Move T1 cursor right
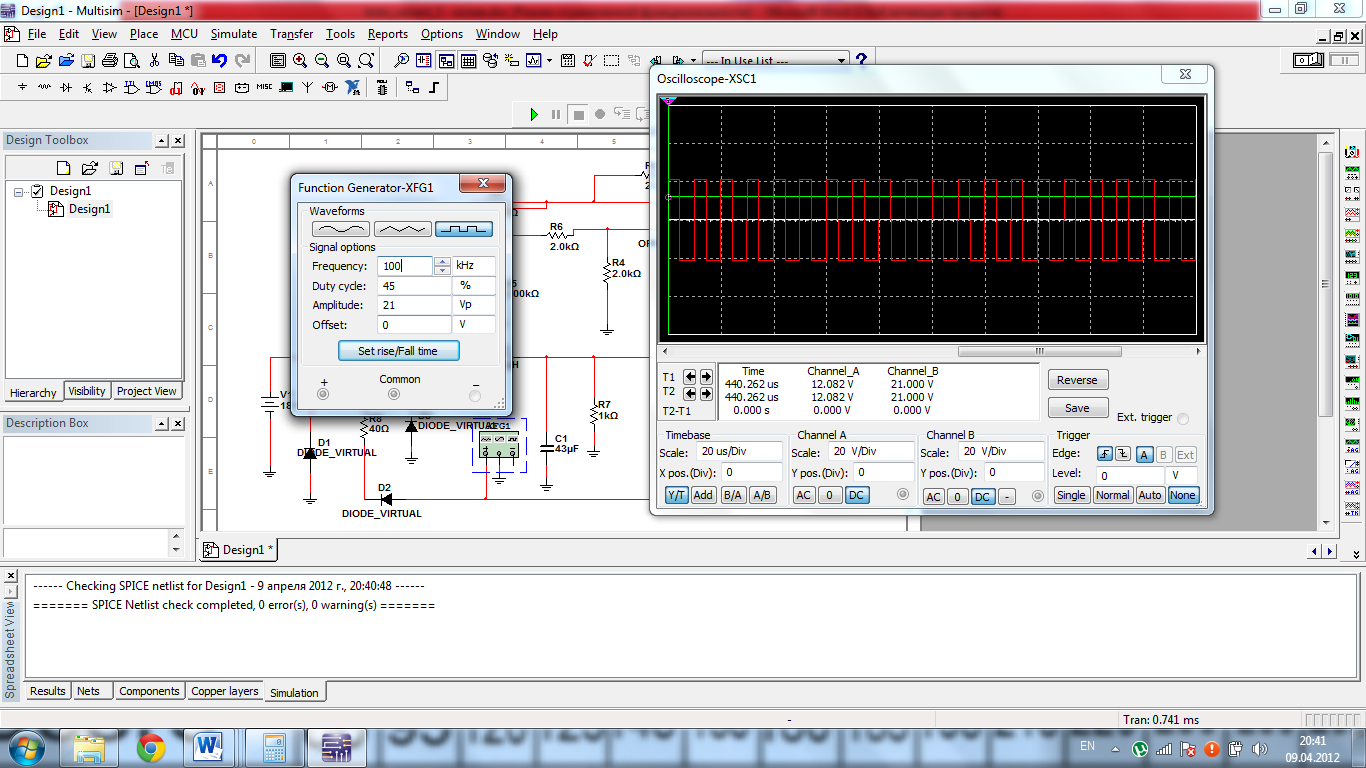Viewport: 1366px width, 768px height. pyautogui.click(x=706, y=377)
